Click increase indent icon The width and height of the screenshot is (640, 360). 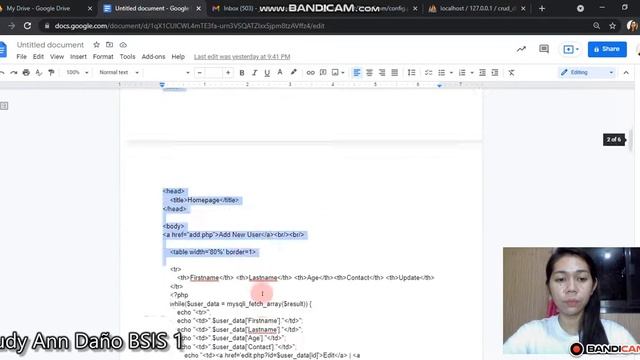point(495,73)
